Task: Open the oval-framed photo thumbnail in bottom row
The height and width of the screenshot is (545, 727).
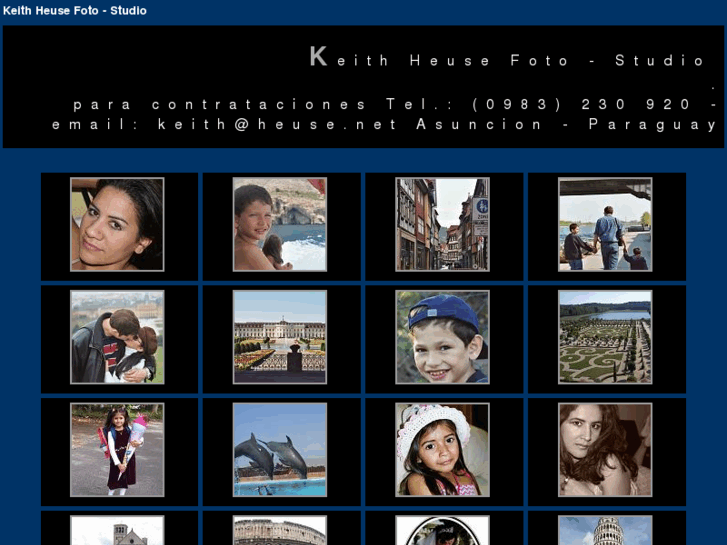Action: point(442,530)
